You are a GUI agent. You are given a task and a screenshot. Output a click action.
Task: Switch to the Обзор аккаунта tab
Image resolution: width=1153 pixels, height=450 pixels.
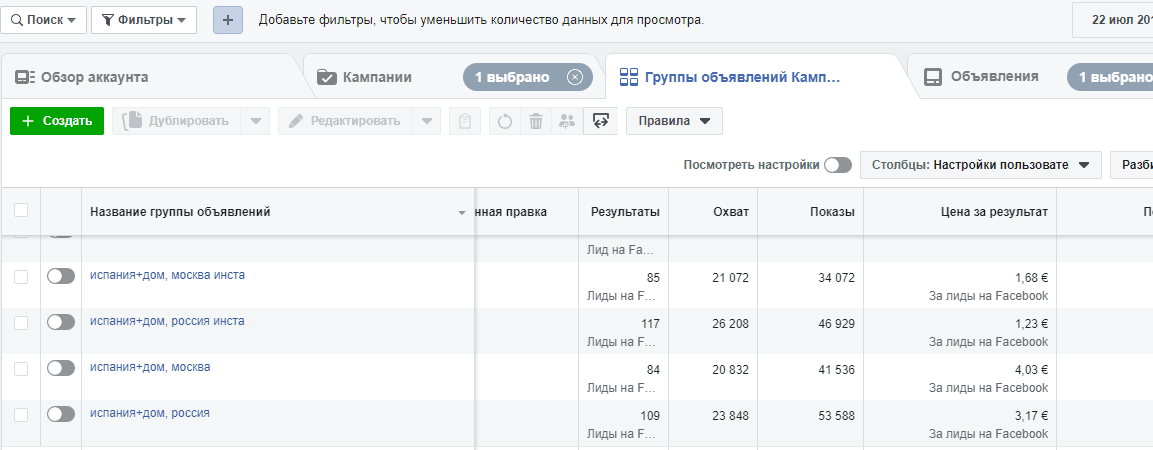tap(95, 77)
